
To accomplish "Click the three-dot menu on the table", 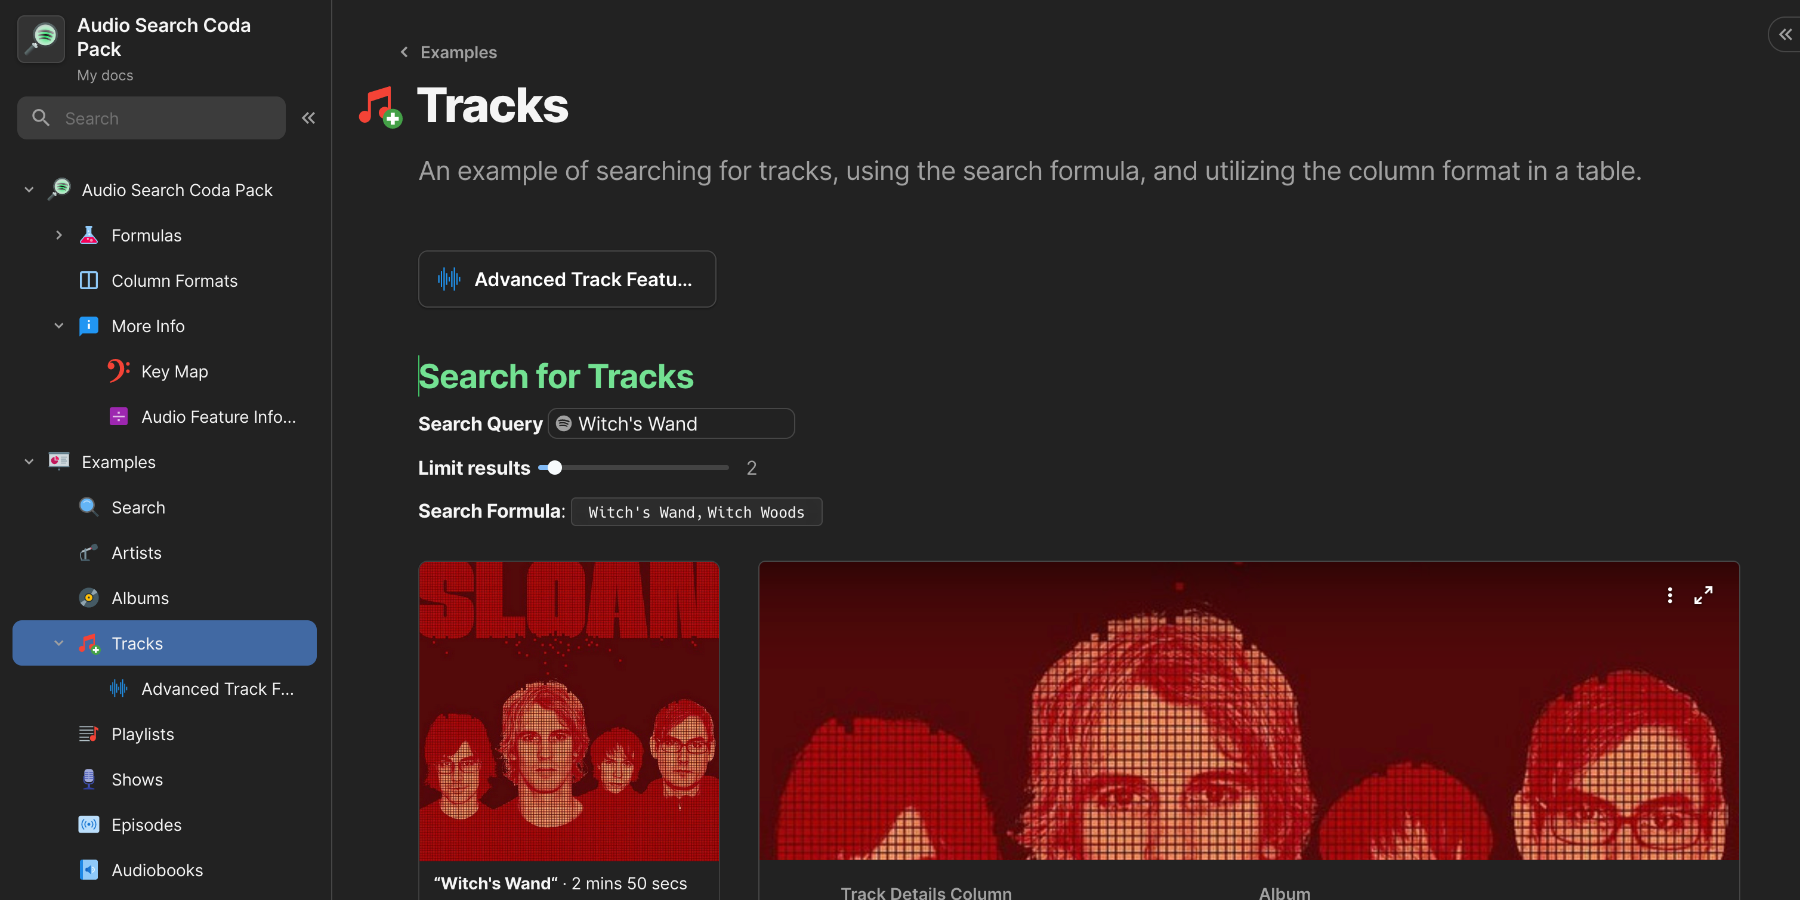I will pos(1669,594).
